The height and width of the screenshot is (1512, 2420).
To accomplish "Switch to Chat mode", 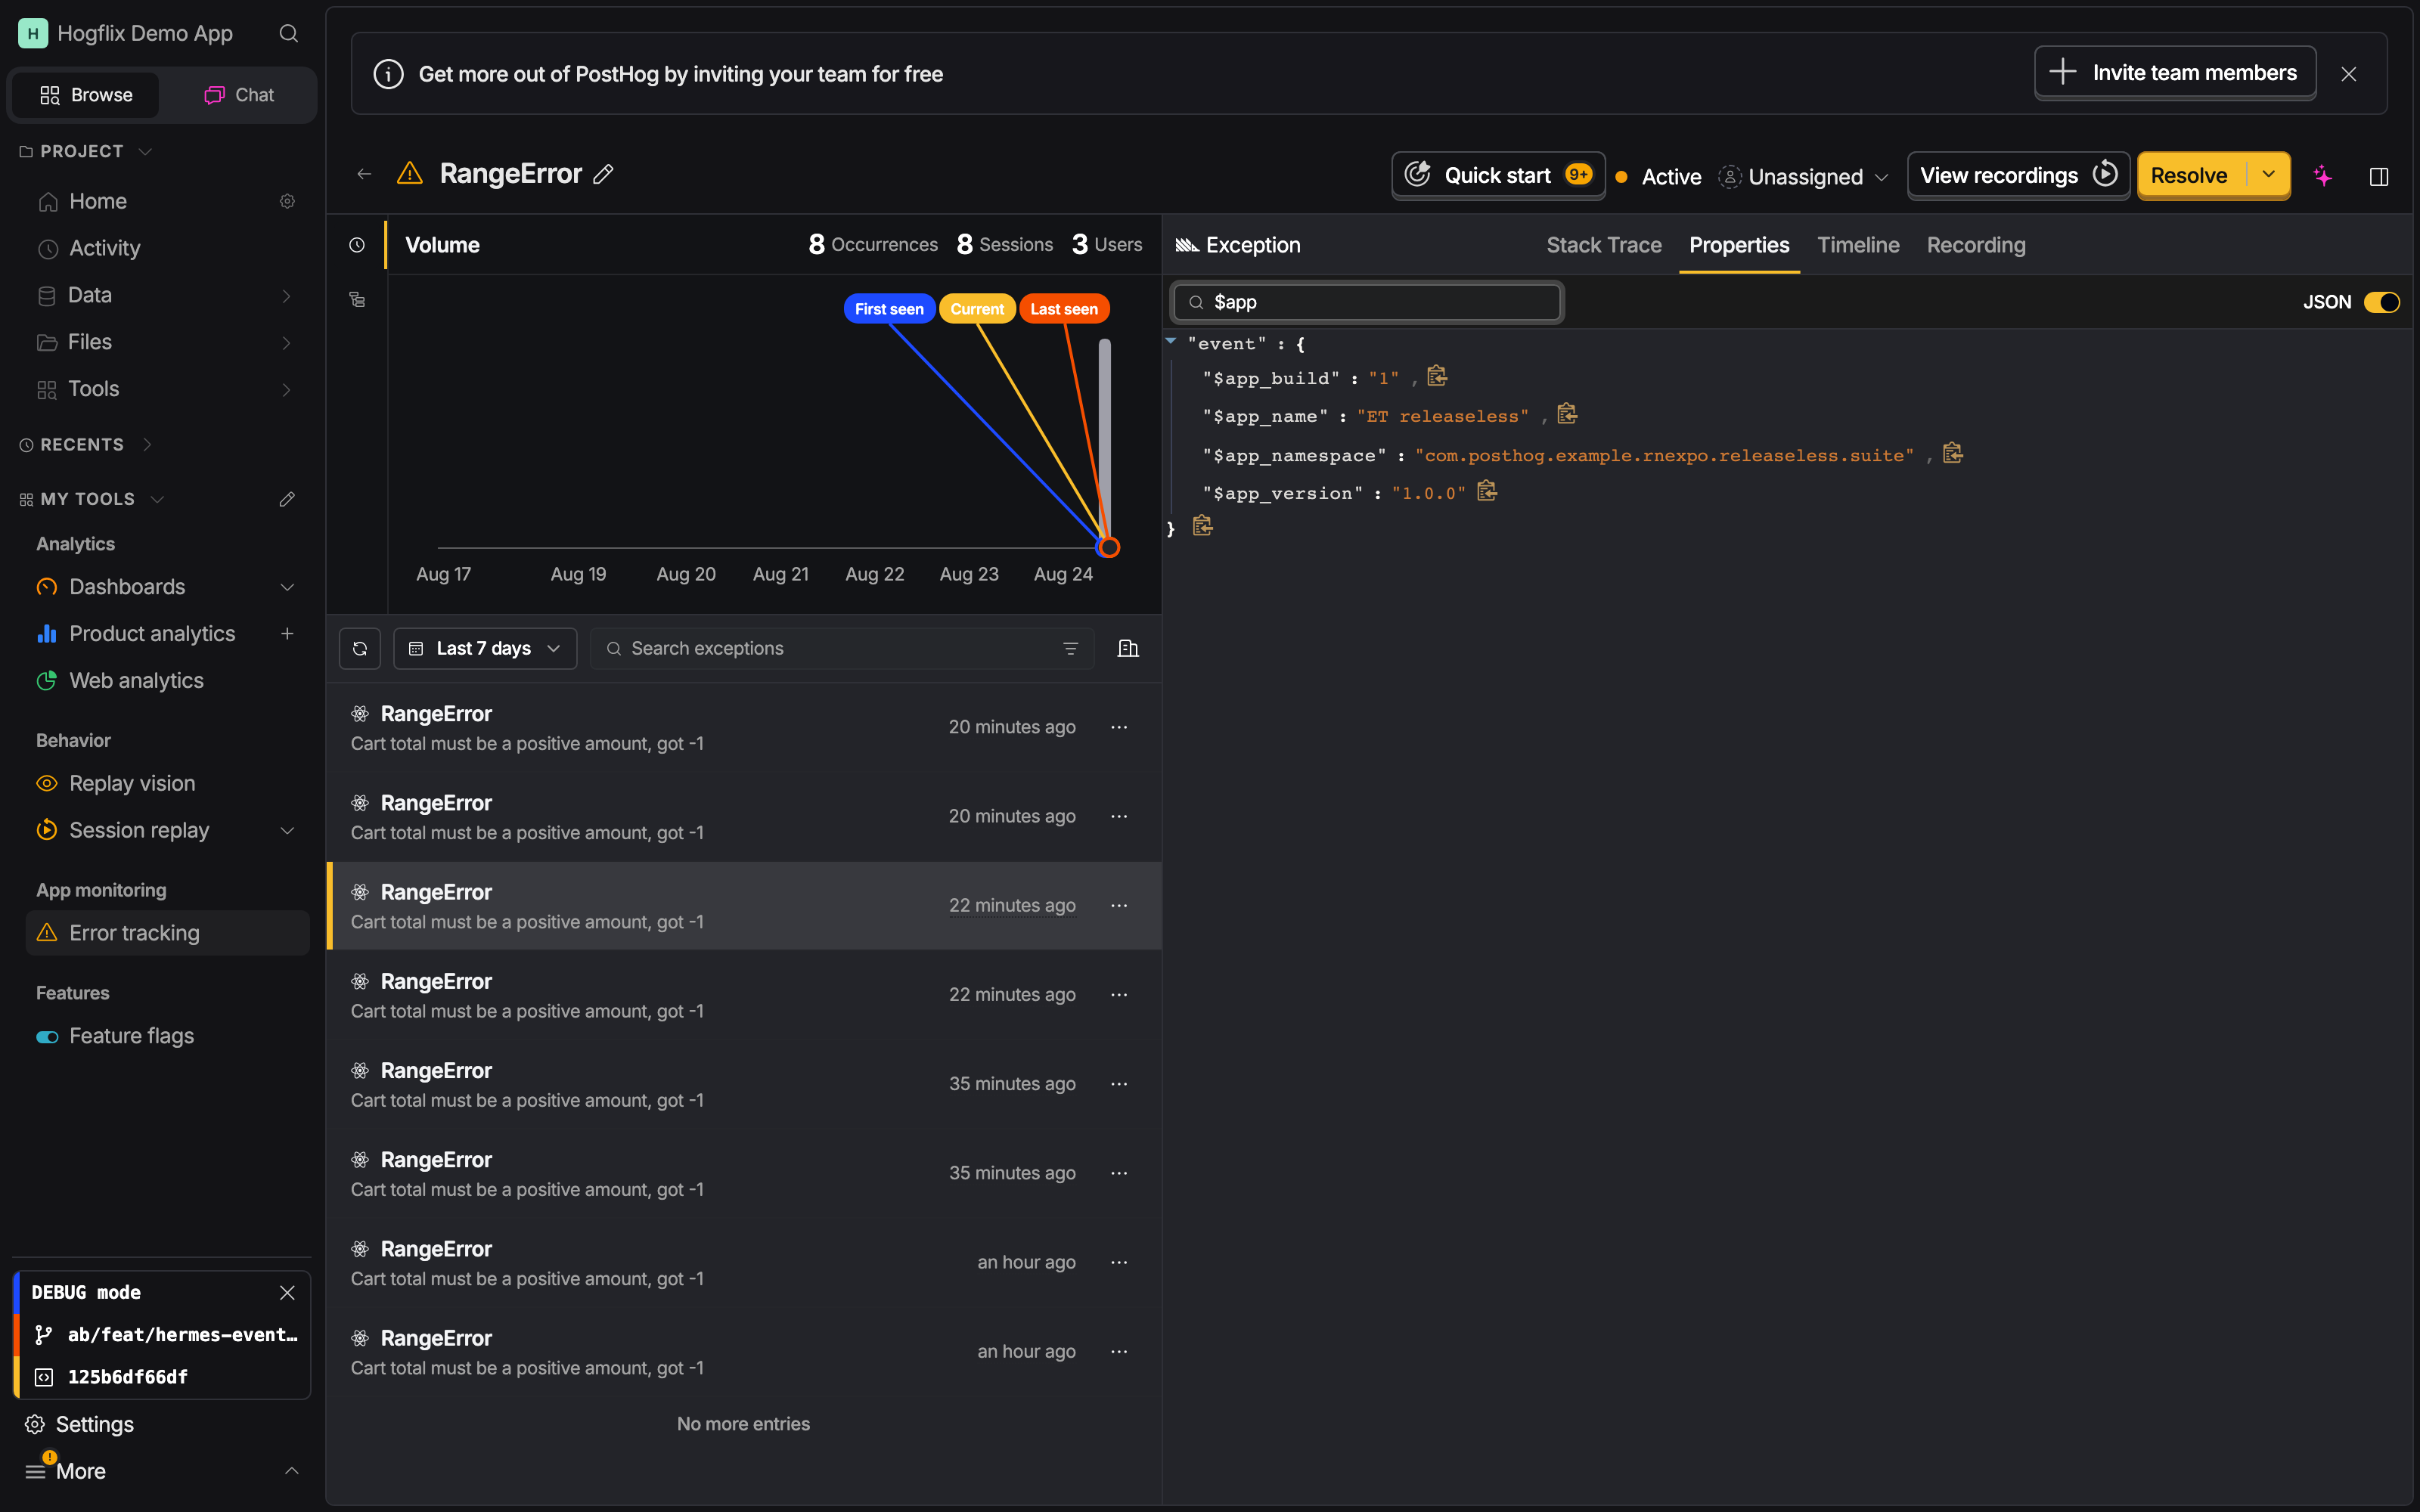I will [x=239, y=95].
